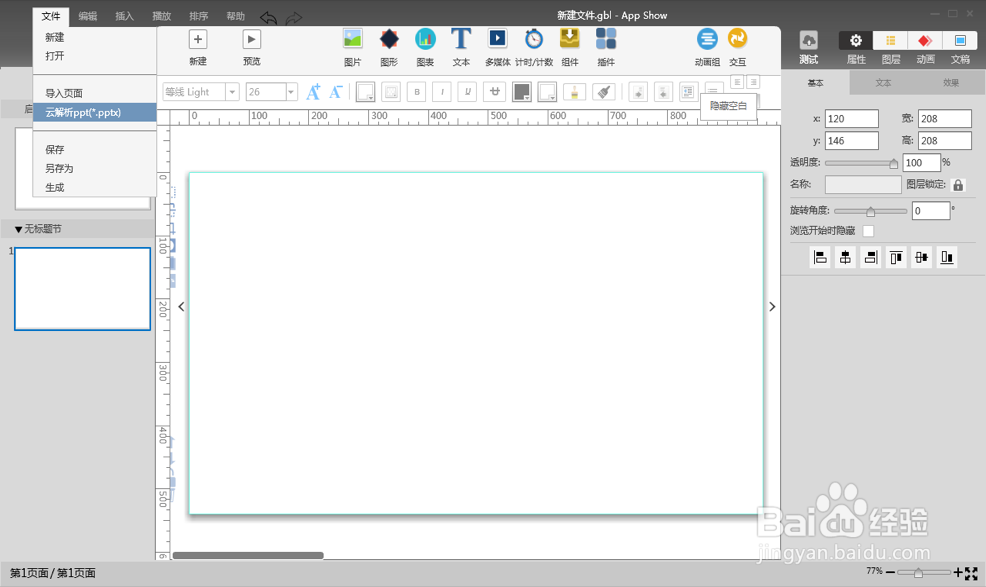Image resolution: width=986 pixels, height=587 pixels.
Task: Click the 动画组 animation group icon
Action: coord(707,39)
